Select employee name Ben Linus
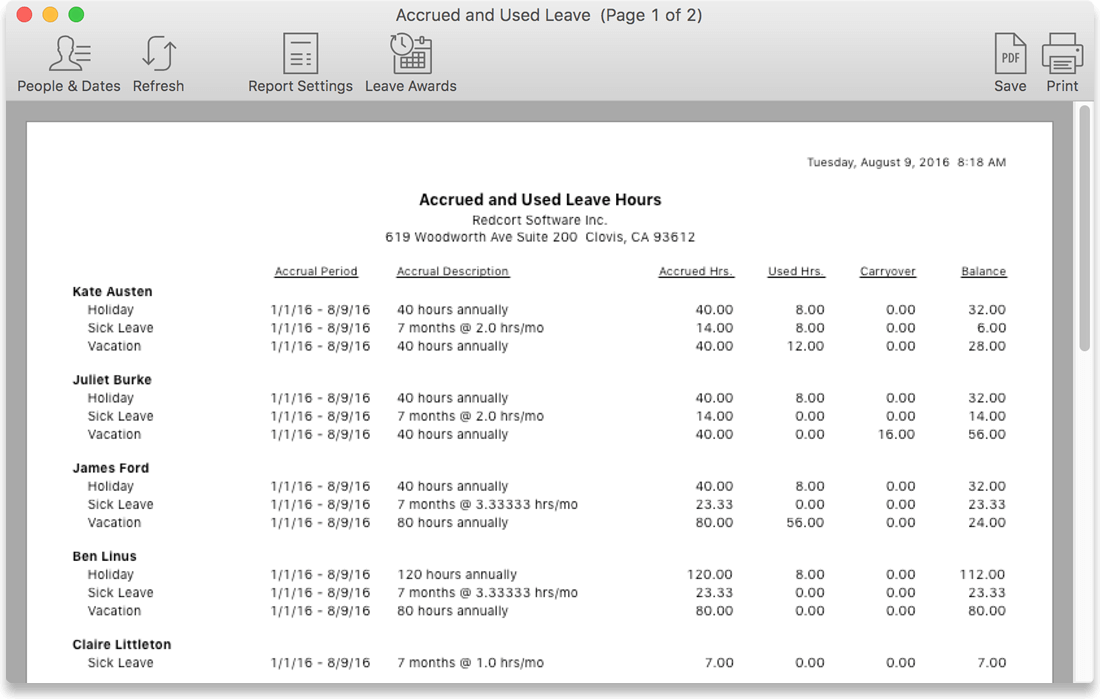 [105, 557]
